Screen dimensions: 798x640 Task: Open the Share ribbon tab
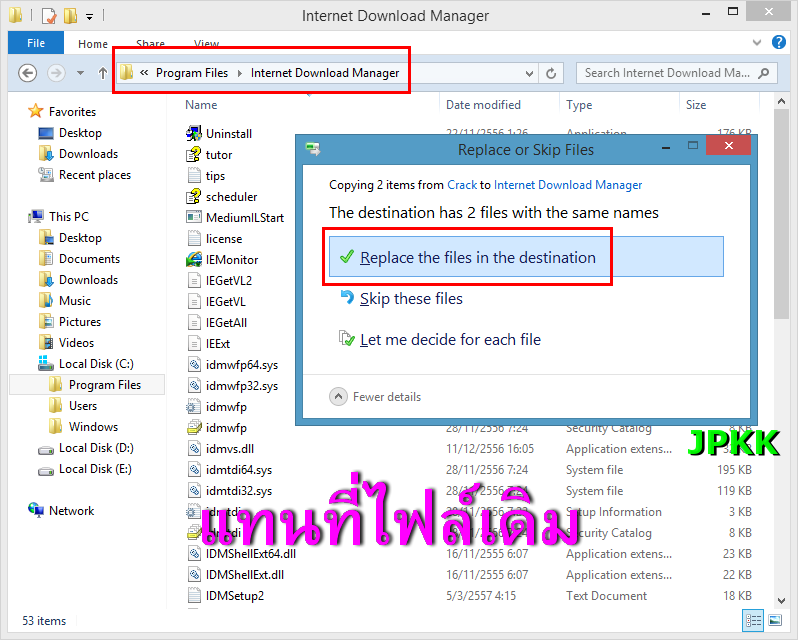tap(150, 44)
